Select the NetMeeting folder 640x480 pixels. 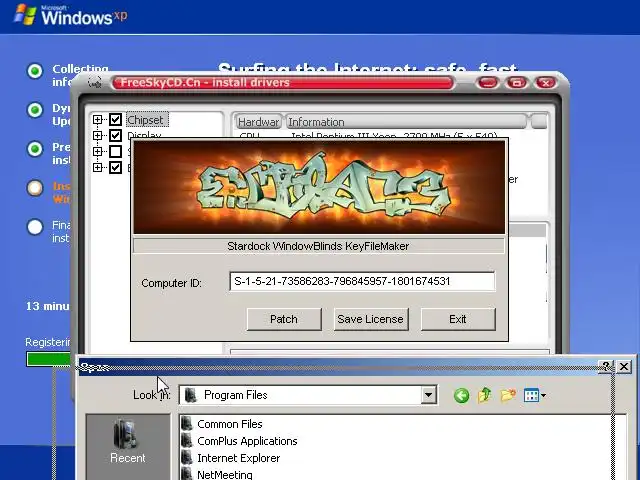(x=224, y=475)
